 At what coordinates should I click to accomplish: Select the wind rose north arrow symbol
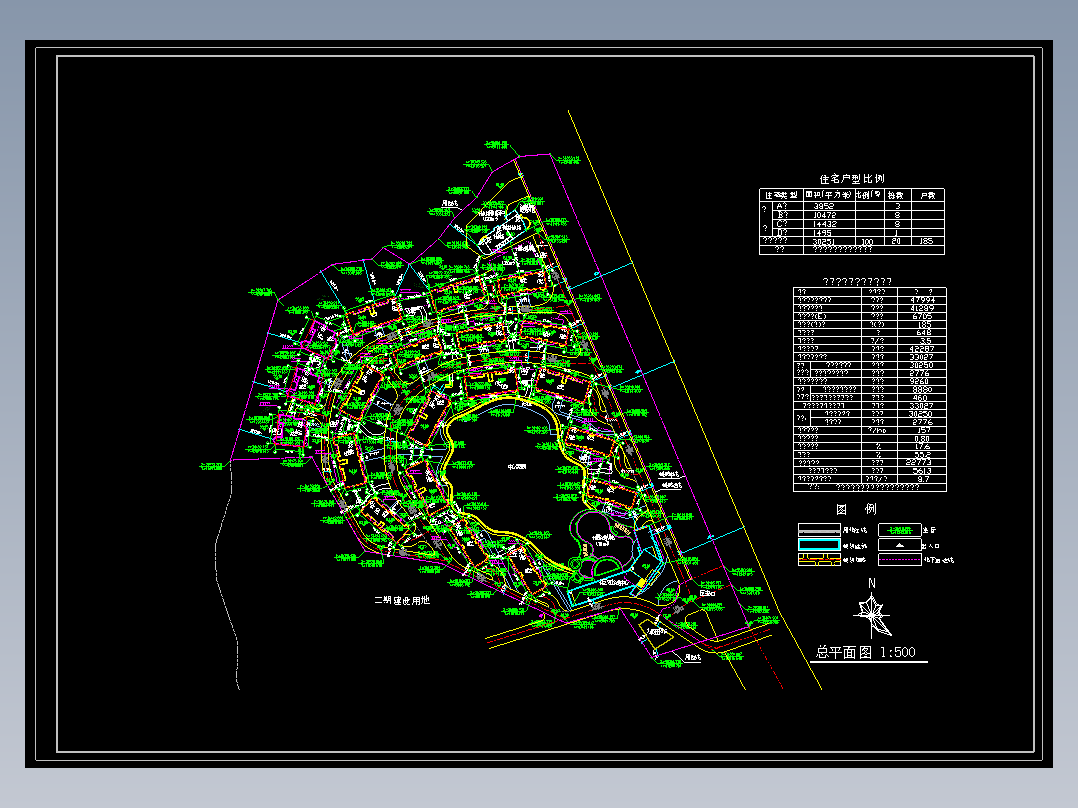pyautogui.click(x=873, y=614)
